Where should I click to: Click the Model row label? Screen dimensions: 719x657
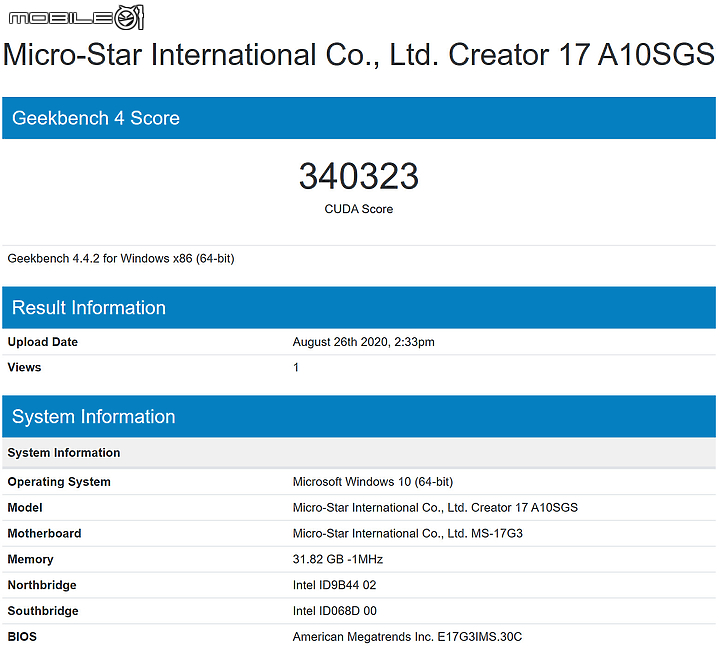pos(25,508)
